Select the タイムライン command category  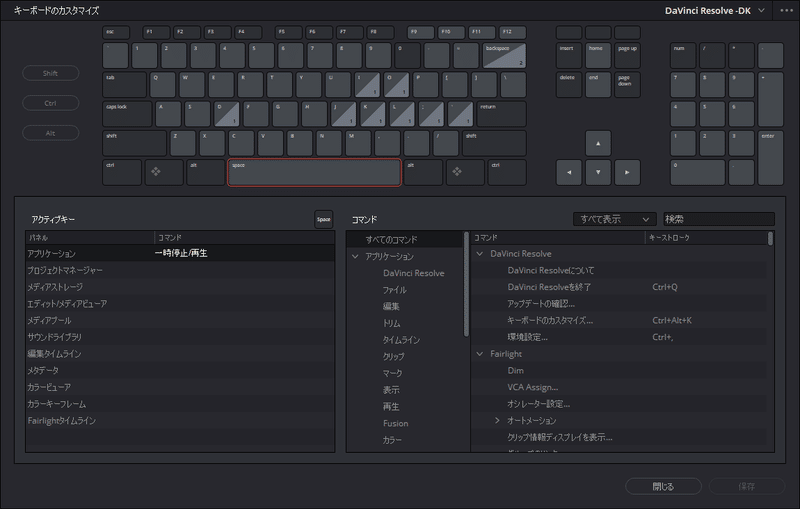[x=402, y=340]
